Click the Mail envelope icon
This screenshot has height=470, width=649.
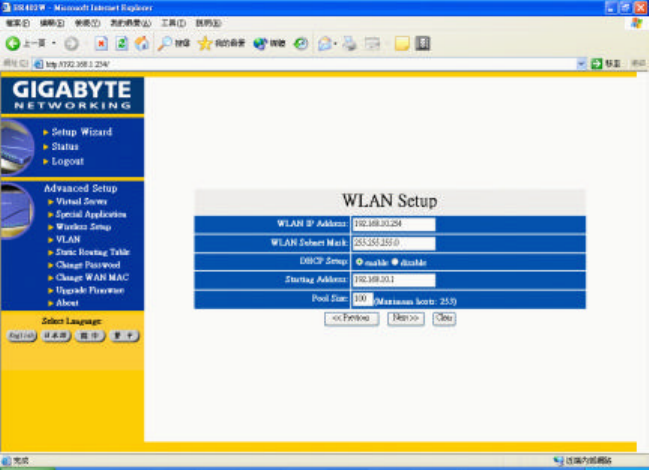pos(325,43)
